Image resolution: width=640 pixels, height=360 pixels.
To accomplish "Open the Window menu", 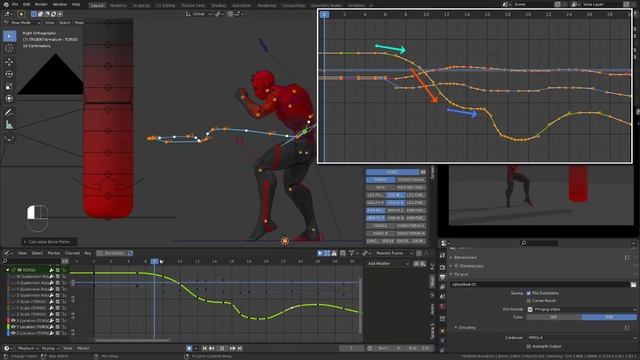I will pyautogui.click(x=60, y=4).
